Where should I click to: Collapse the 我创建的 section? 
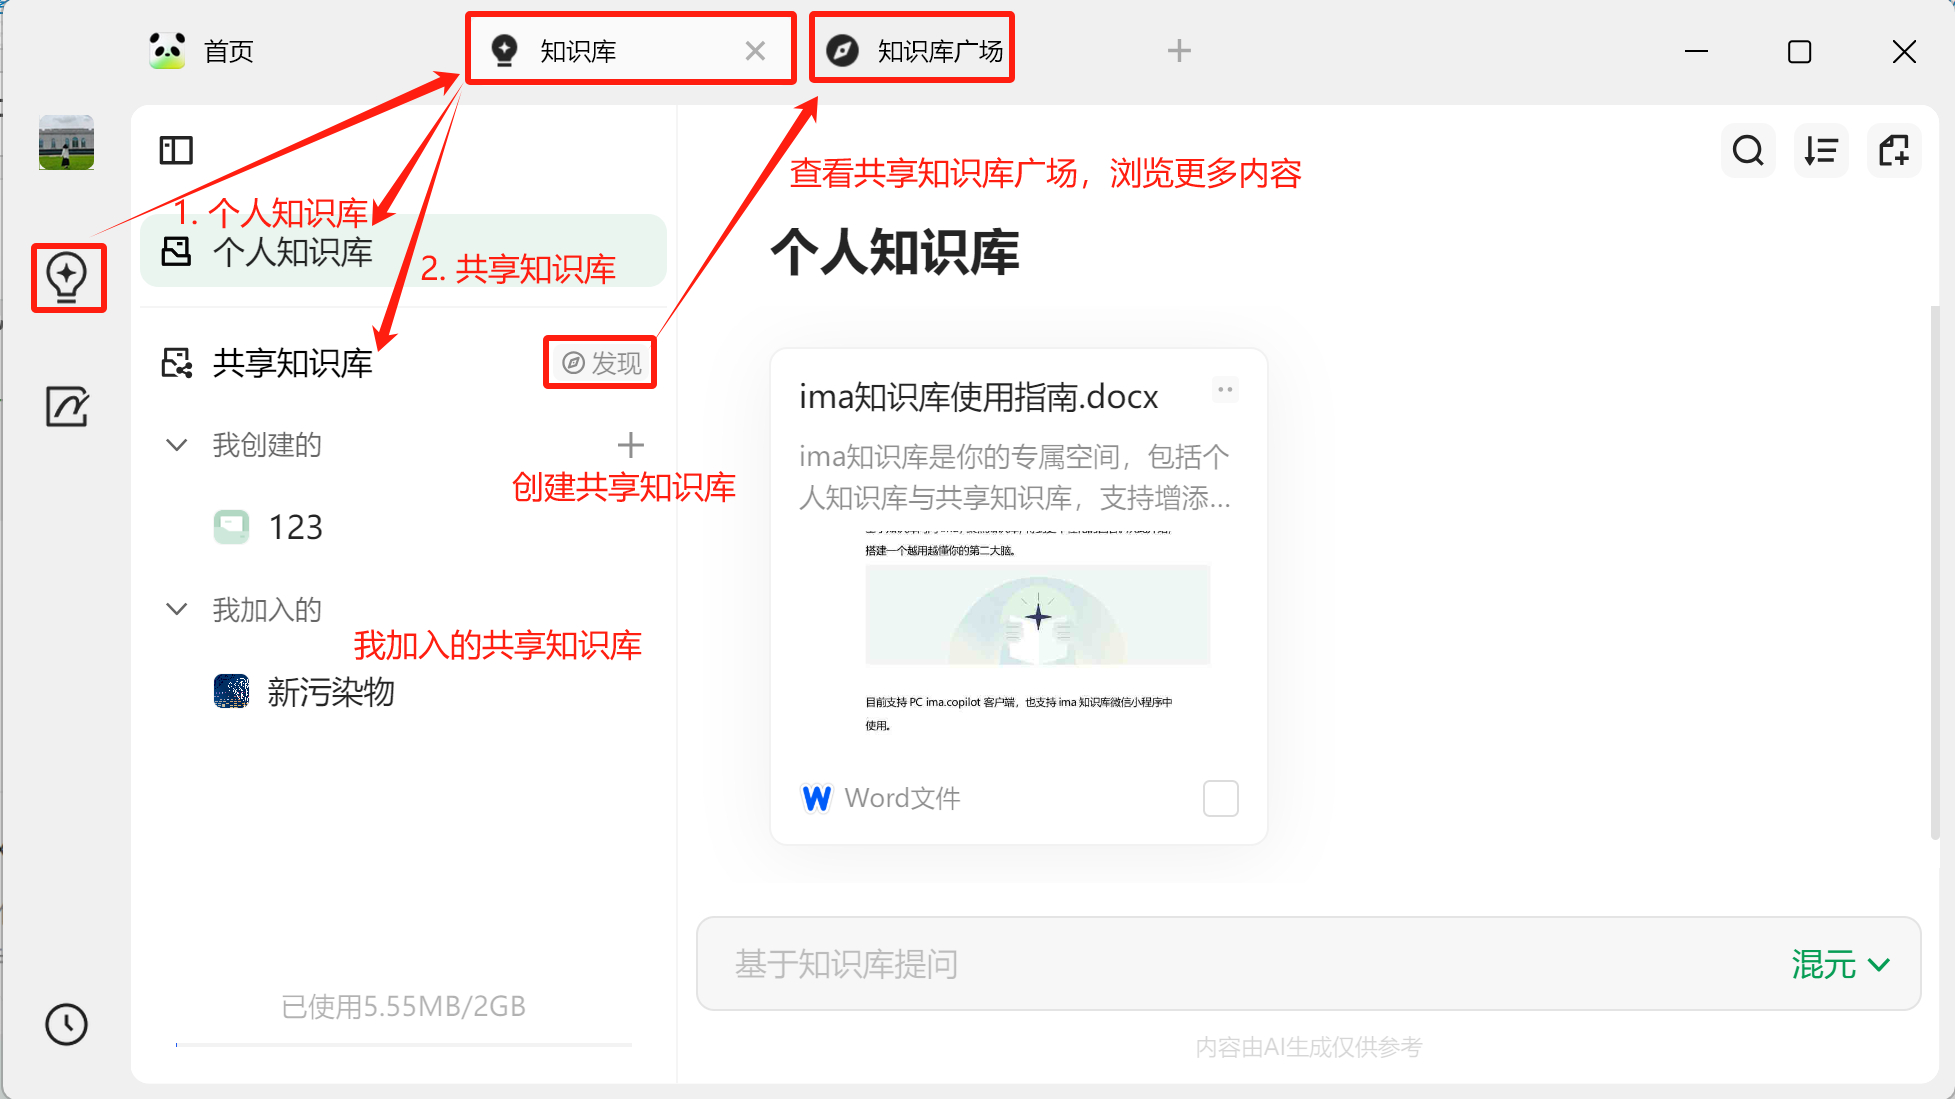pyautogui.click(x=177, y=445)
